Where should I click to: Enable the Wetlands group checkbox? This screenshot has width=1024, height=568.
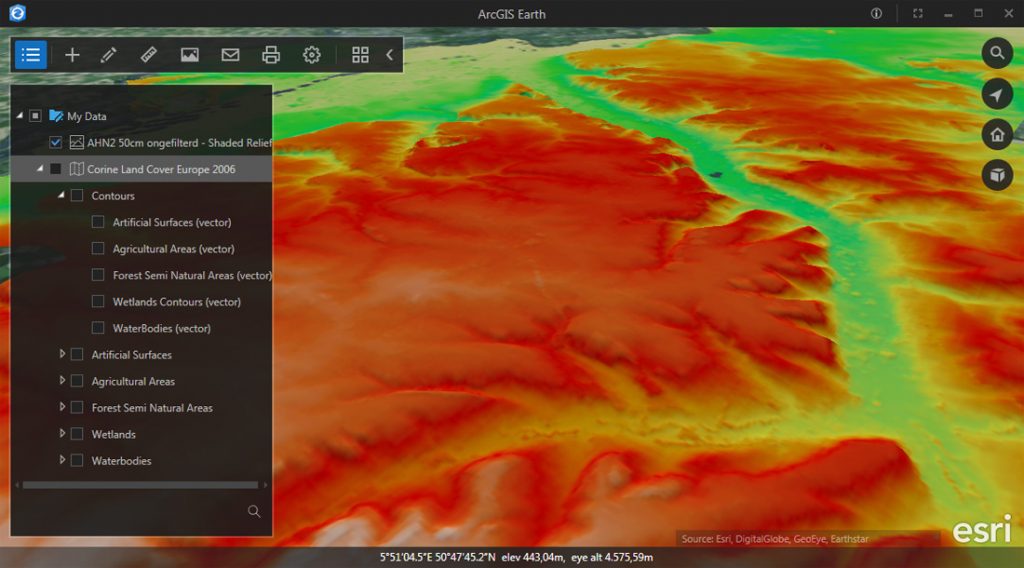76,434
